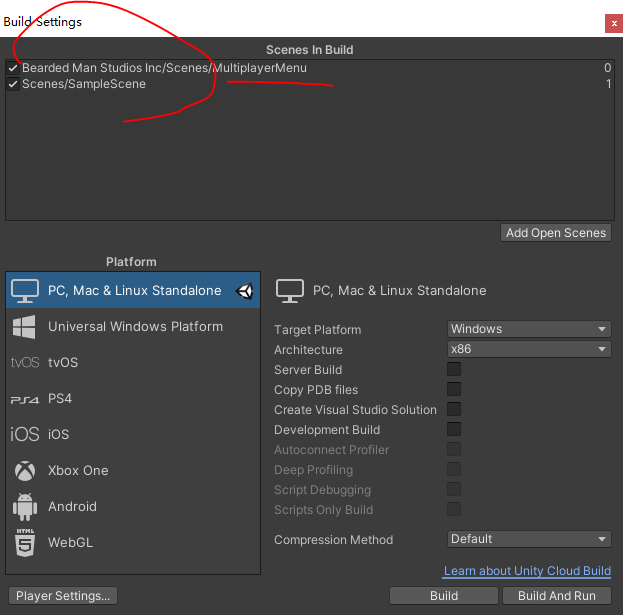Open the Compression Method dropdown
The width and height of the screenshot is (623, 615).
pyautogui.click(x=529, y=539)
